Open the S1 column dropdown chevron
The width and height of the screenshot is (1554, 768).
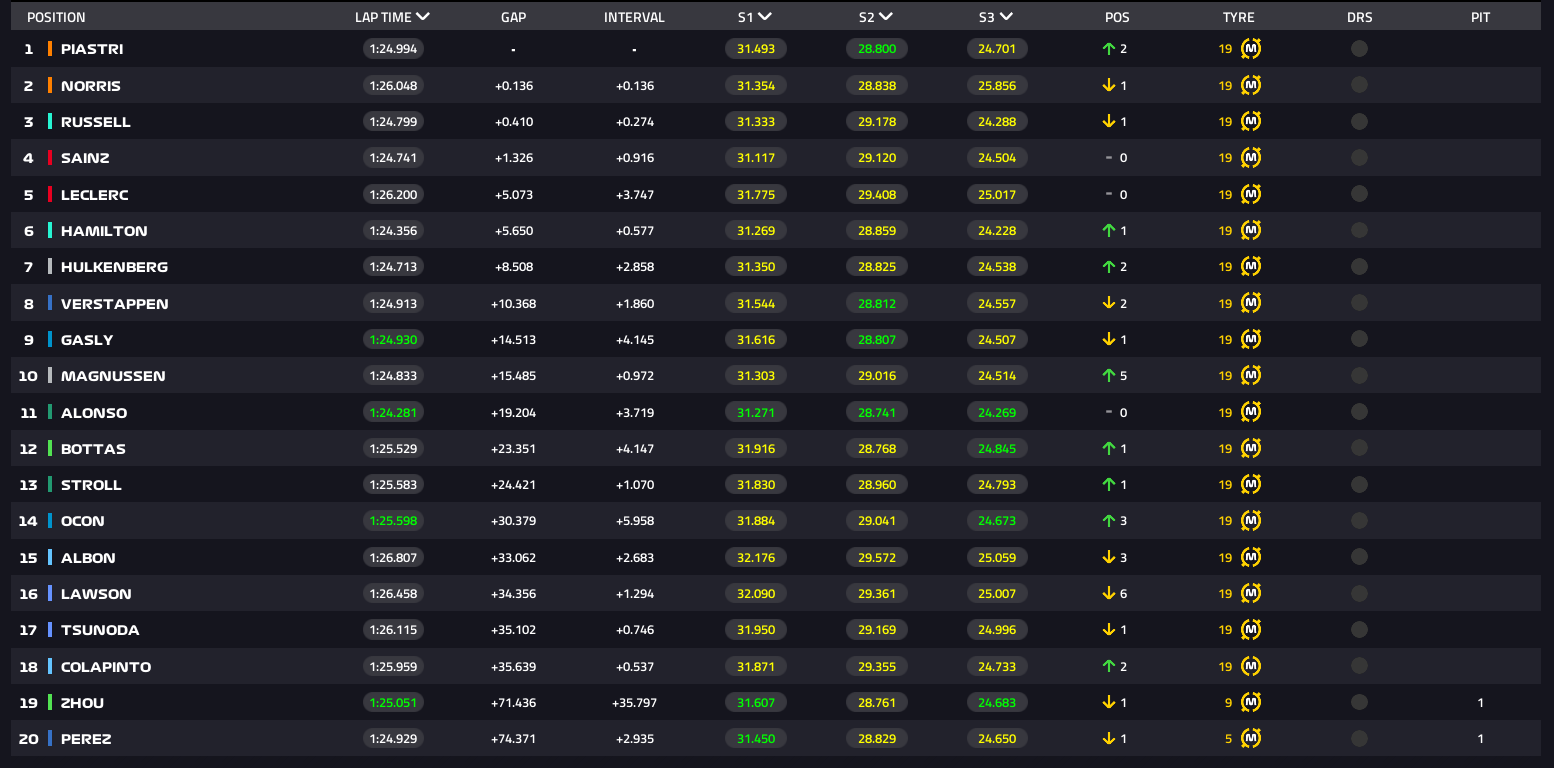[x=765, y=16]
